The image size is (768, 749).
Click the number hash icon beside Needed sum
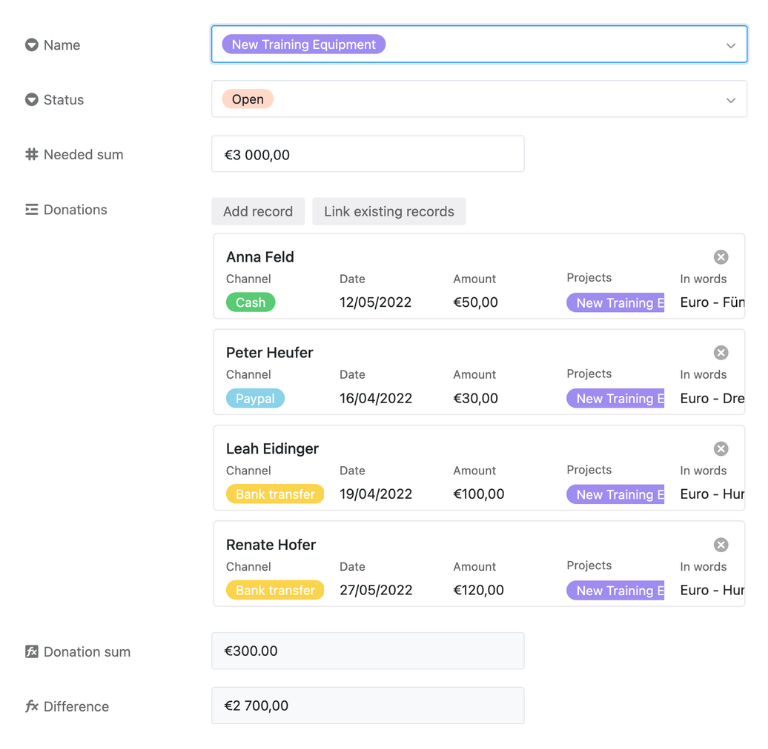[32, 154]
